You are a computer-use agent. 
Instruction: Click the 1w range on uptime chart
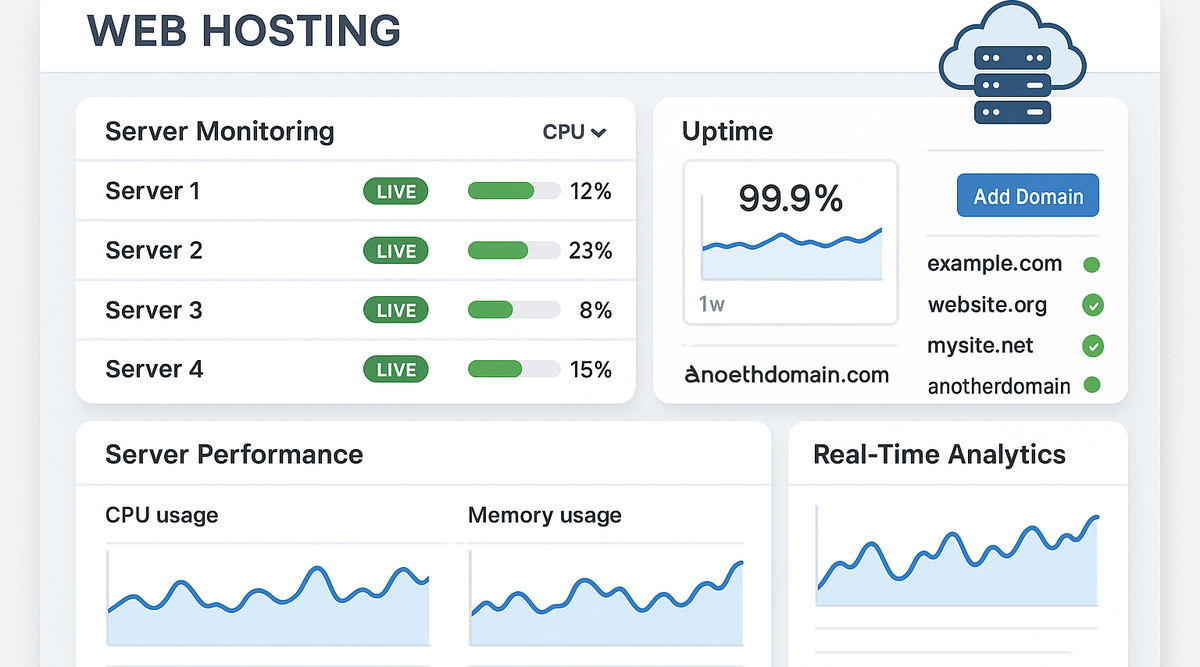click(712, 304)
